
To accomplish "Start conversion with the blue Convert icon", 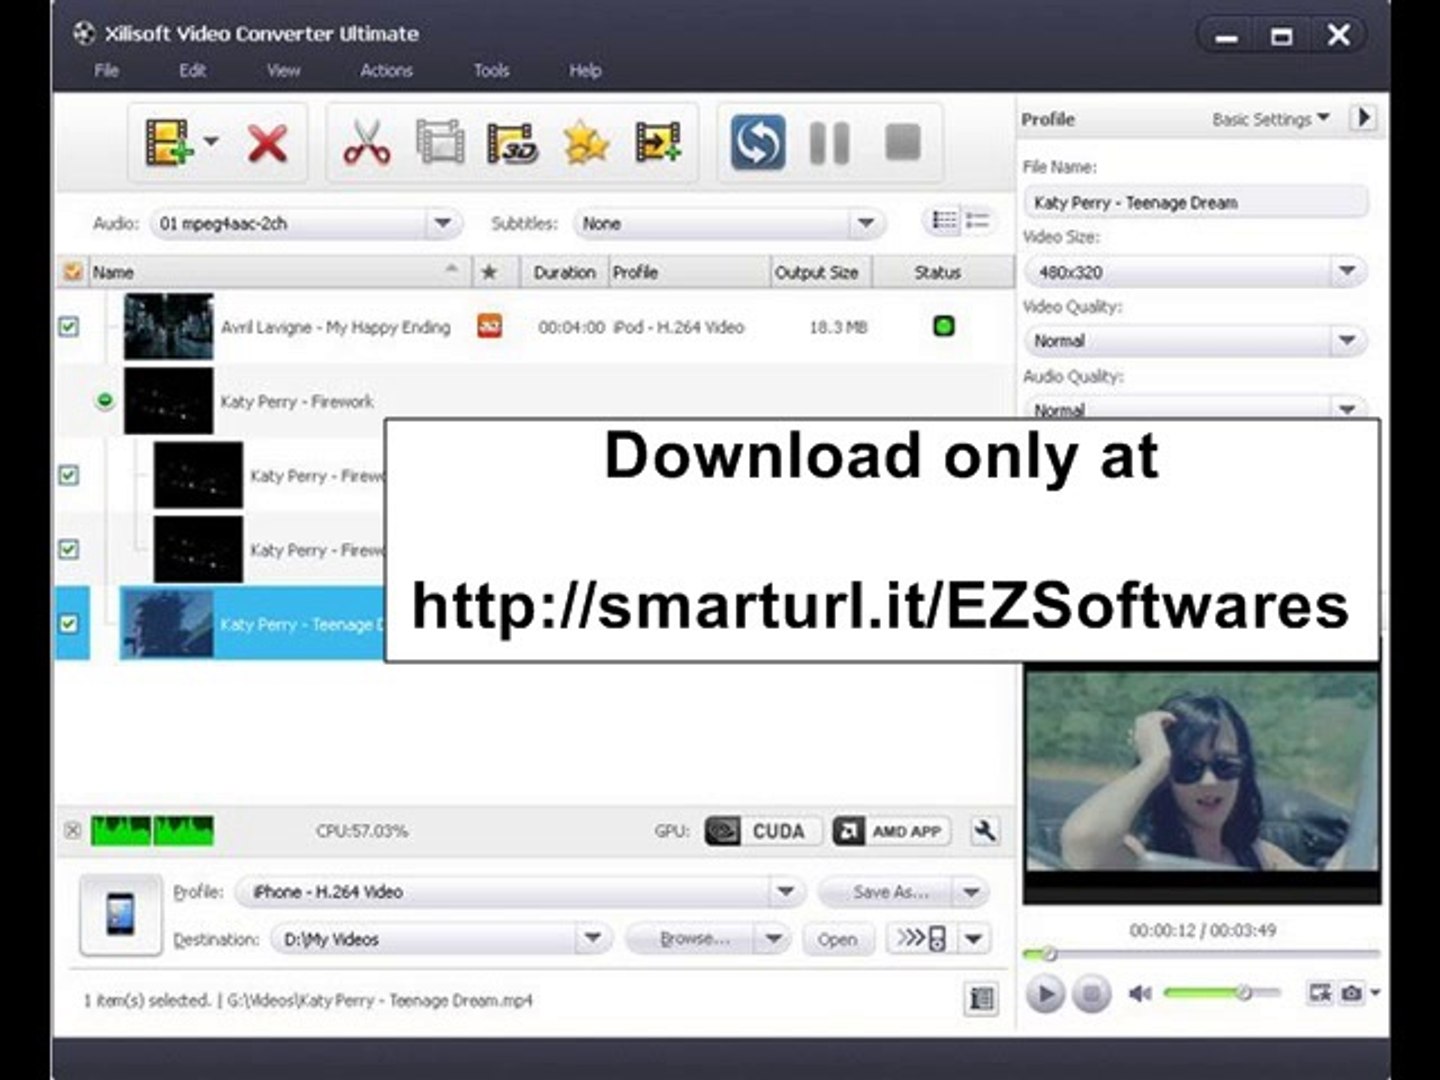I will [757, 142].
